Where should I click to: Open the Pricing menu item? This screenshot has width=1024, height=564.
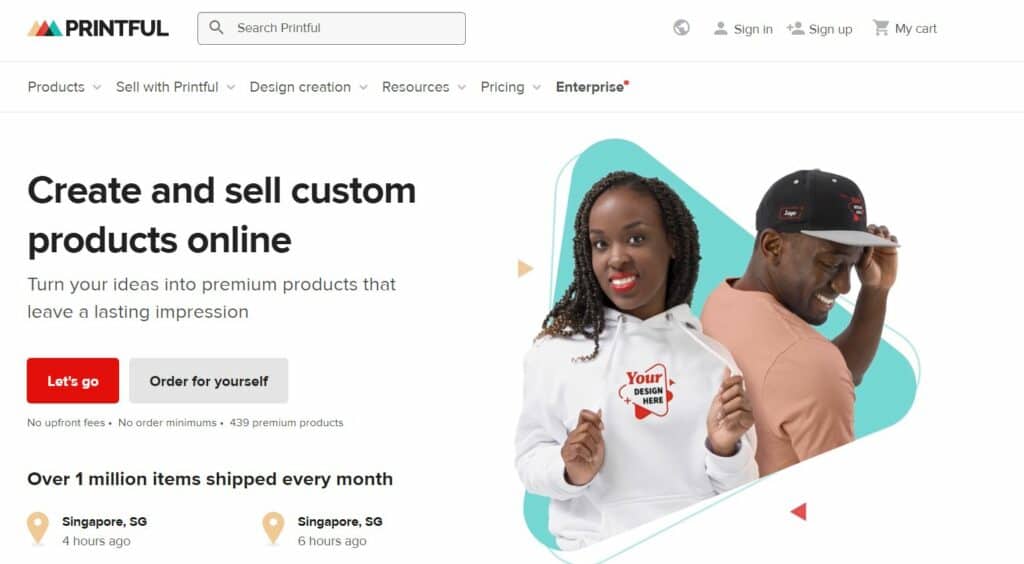tap(502, 87)
